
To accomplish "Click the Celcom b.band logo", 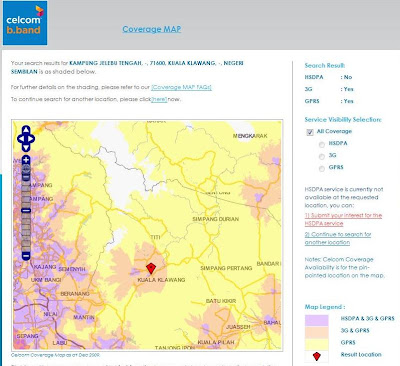I will [x=25, y=23].
